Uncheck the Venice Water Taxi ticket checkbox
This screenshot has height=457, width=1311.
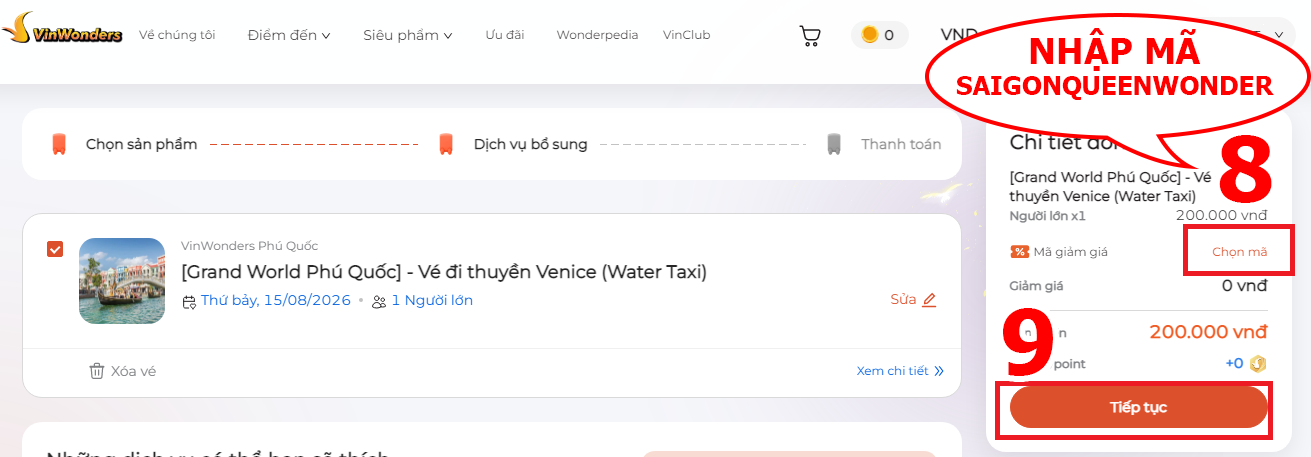[x=55, y=249]
